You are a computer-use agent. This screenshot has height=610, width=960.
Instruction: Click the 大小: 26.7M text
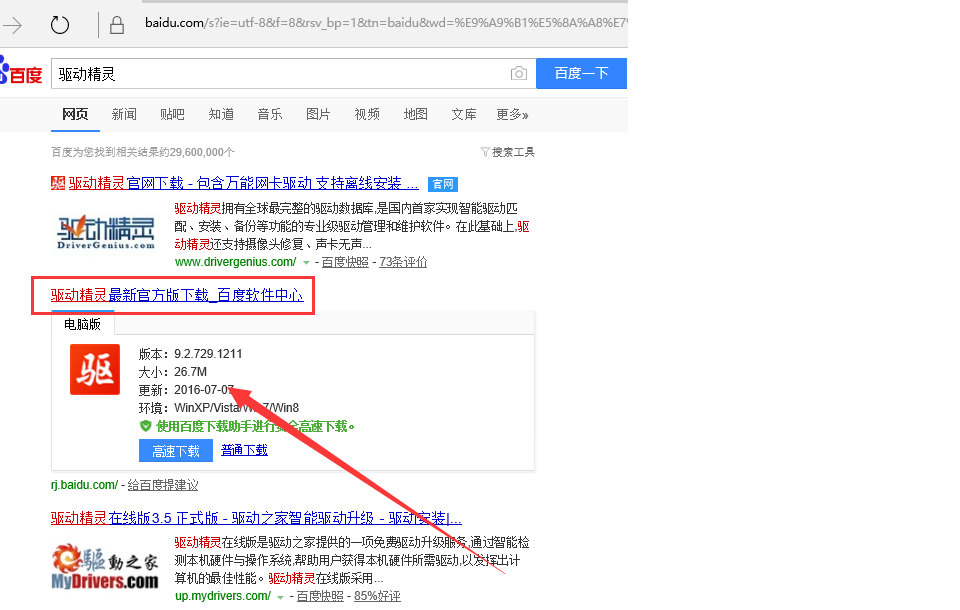click(173, 372)
